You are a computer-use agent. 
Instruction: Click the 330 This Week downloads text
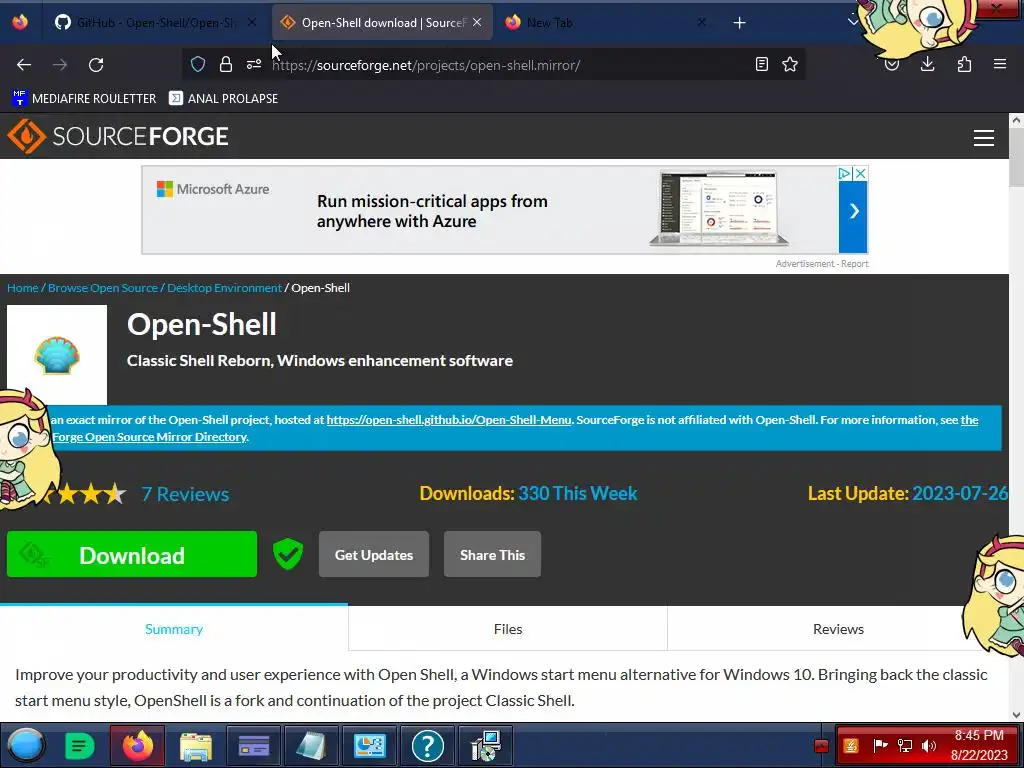point(578,493)
